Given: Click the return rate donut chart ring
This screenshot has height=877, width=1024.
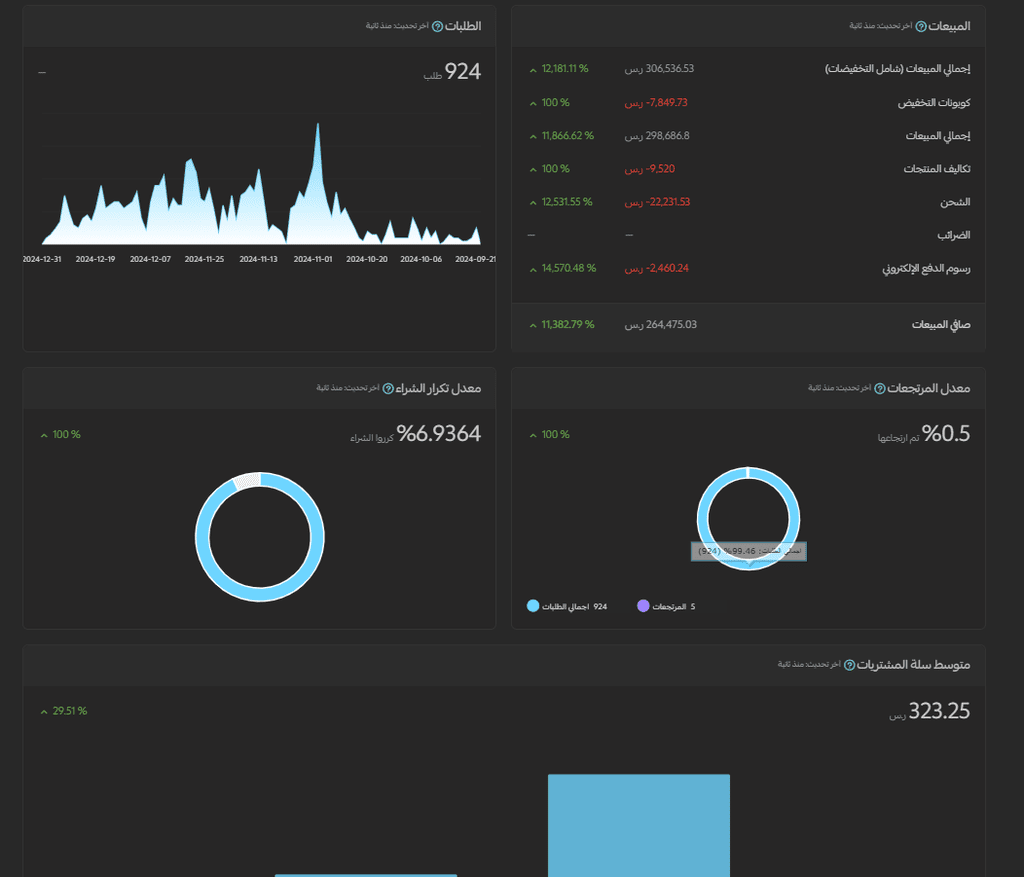Looking at the screenshot, I should 703,519.
